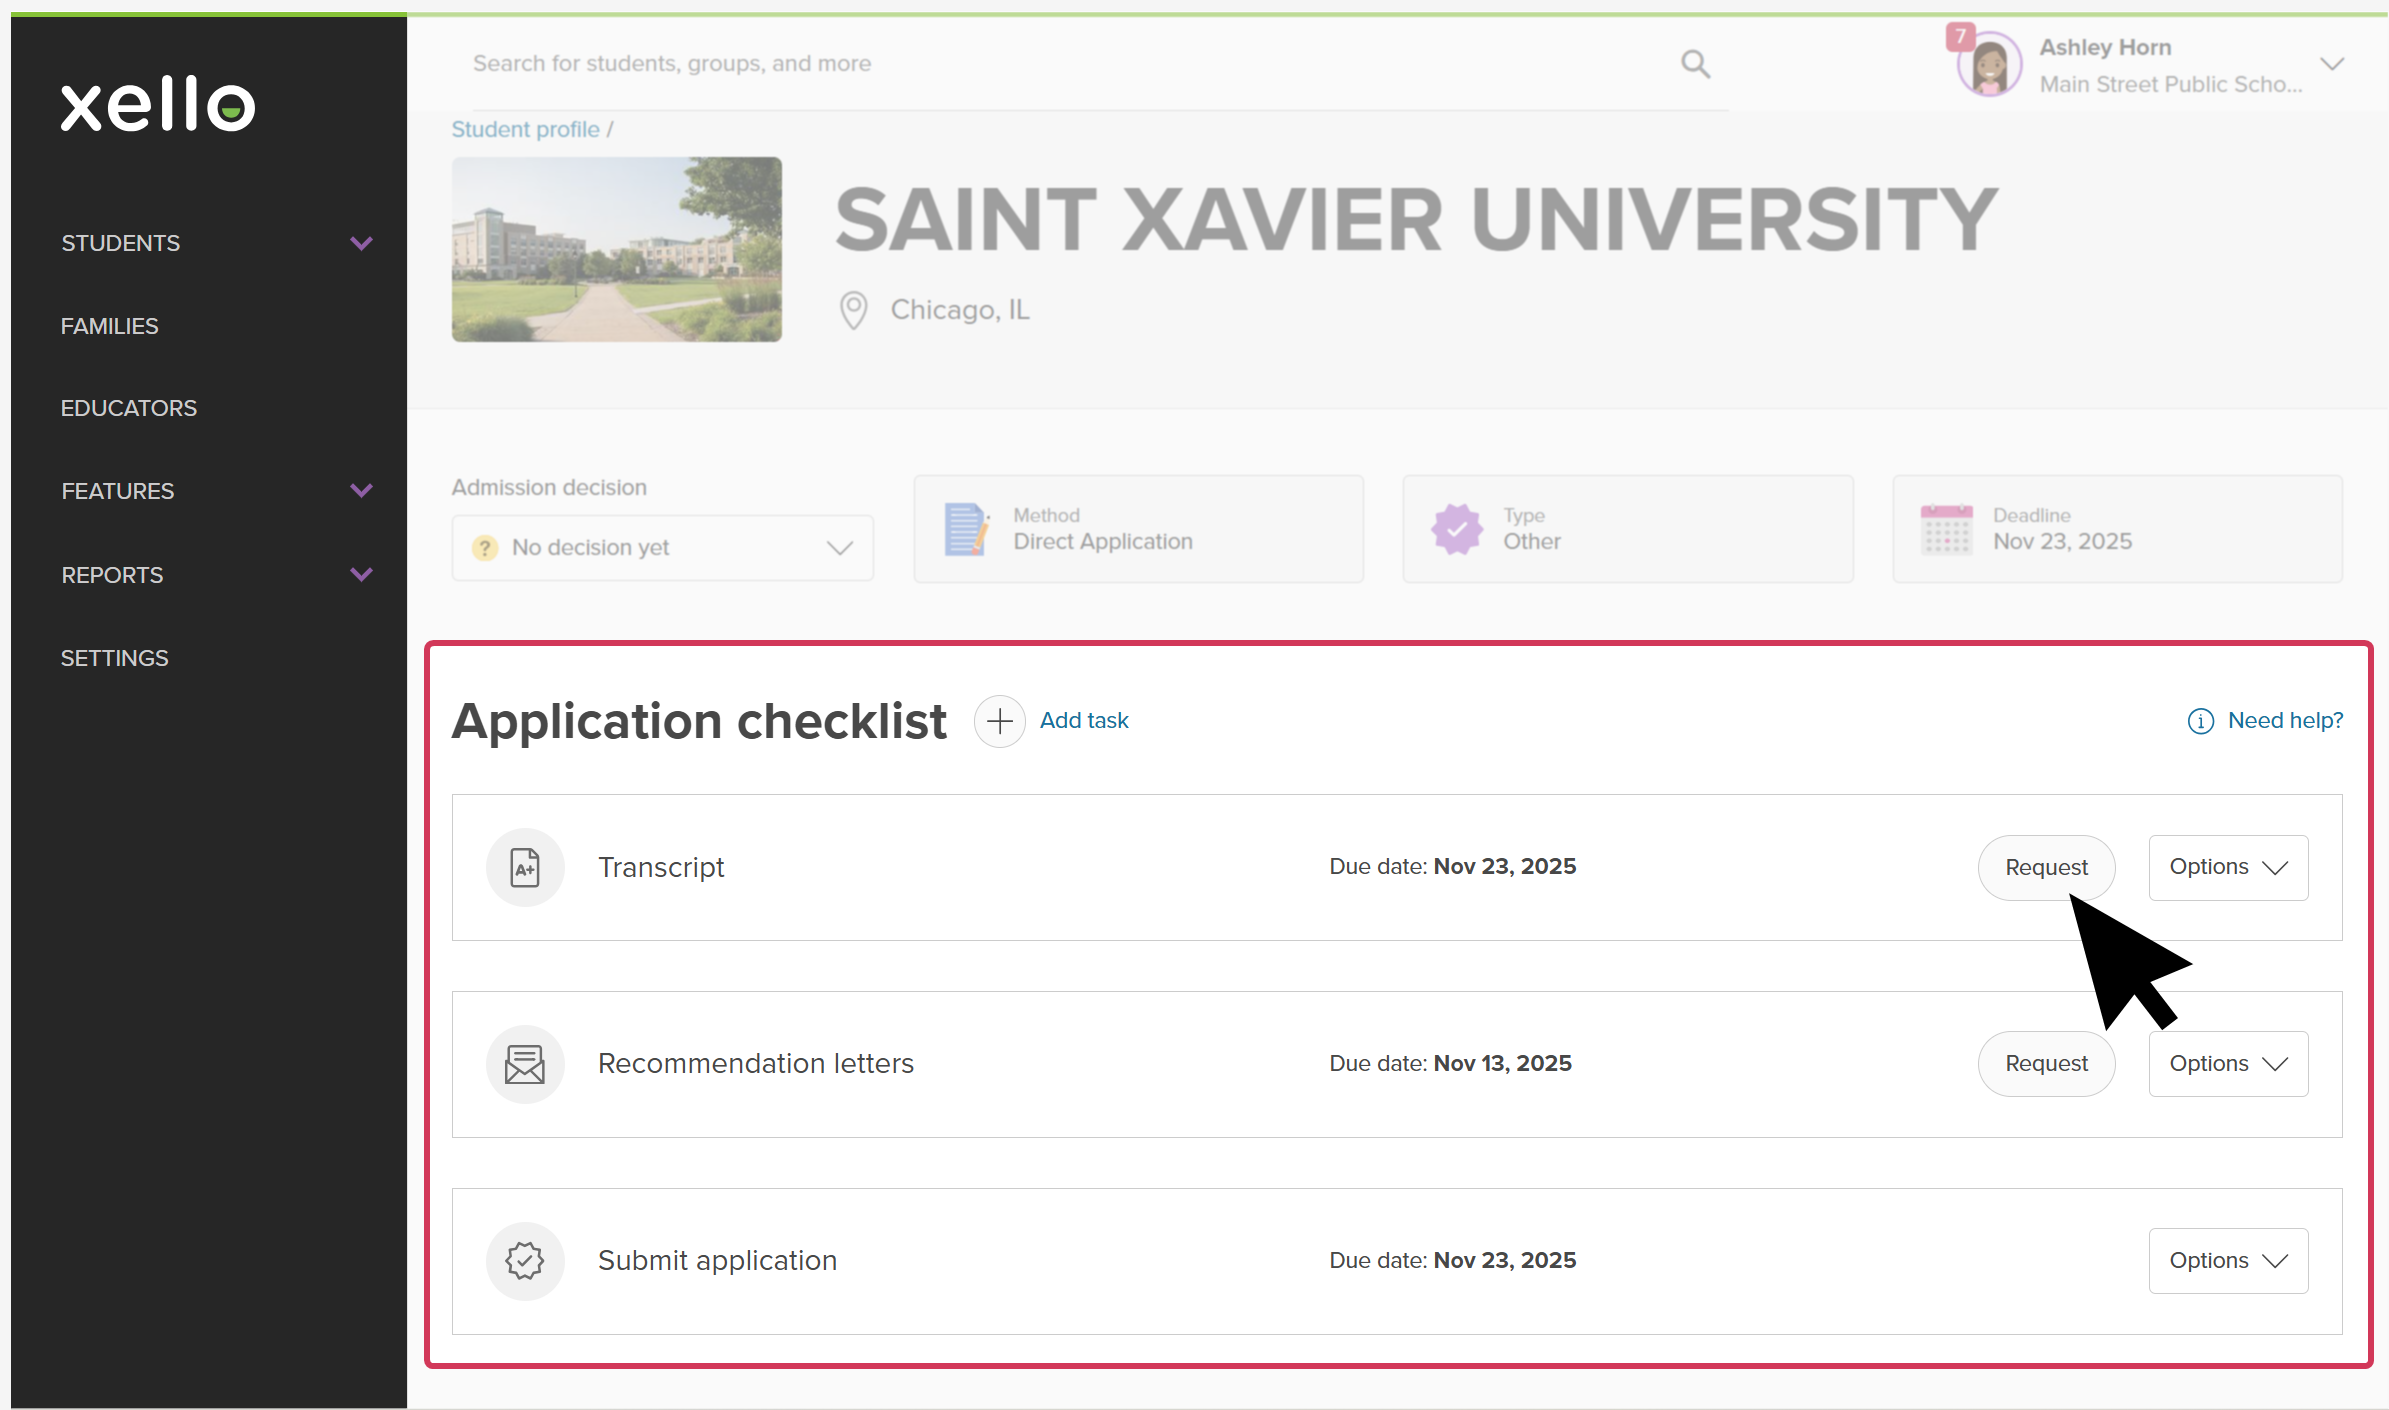The image size is (2389, 1410).
Task: Click the search magnifier icon
Action: pyautogui.click(x=1695, y=64)
